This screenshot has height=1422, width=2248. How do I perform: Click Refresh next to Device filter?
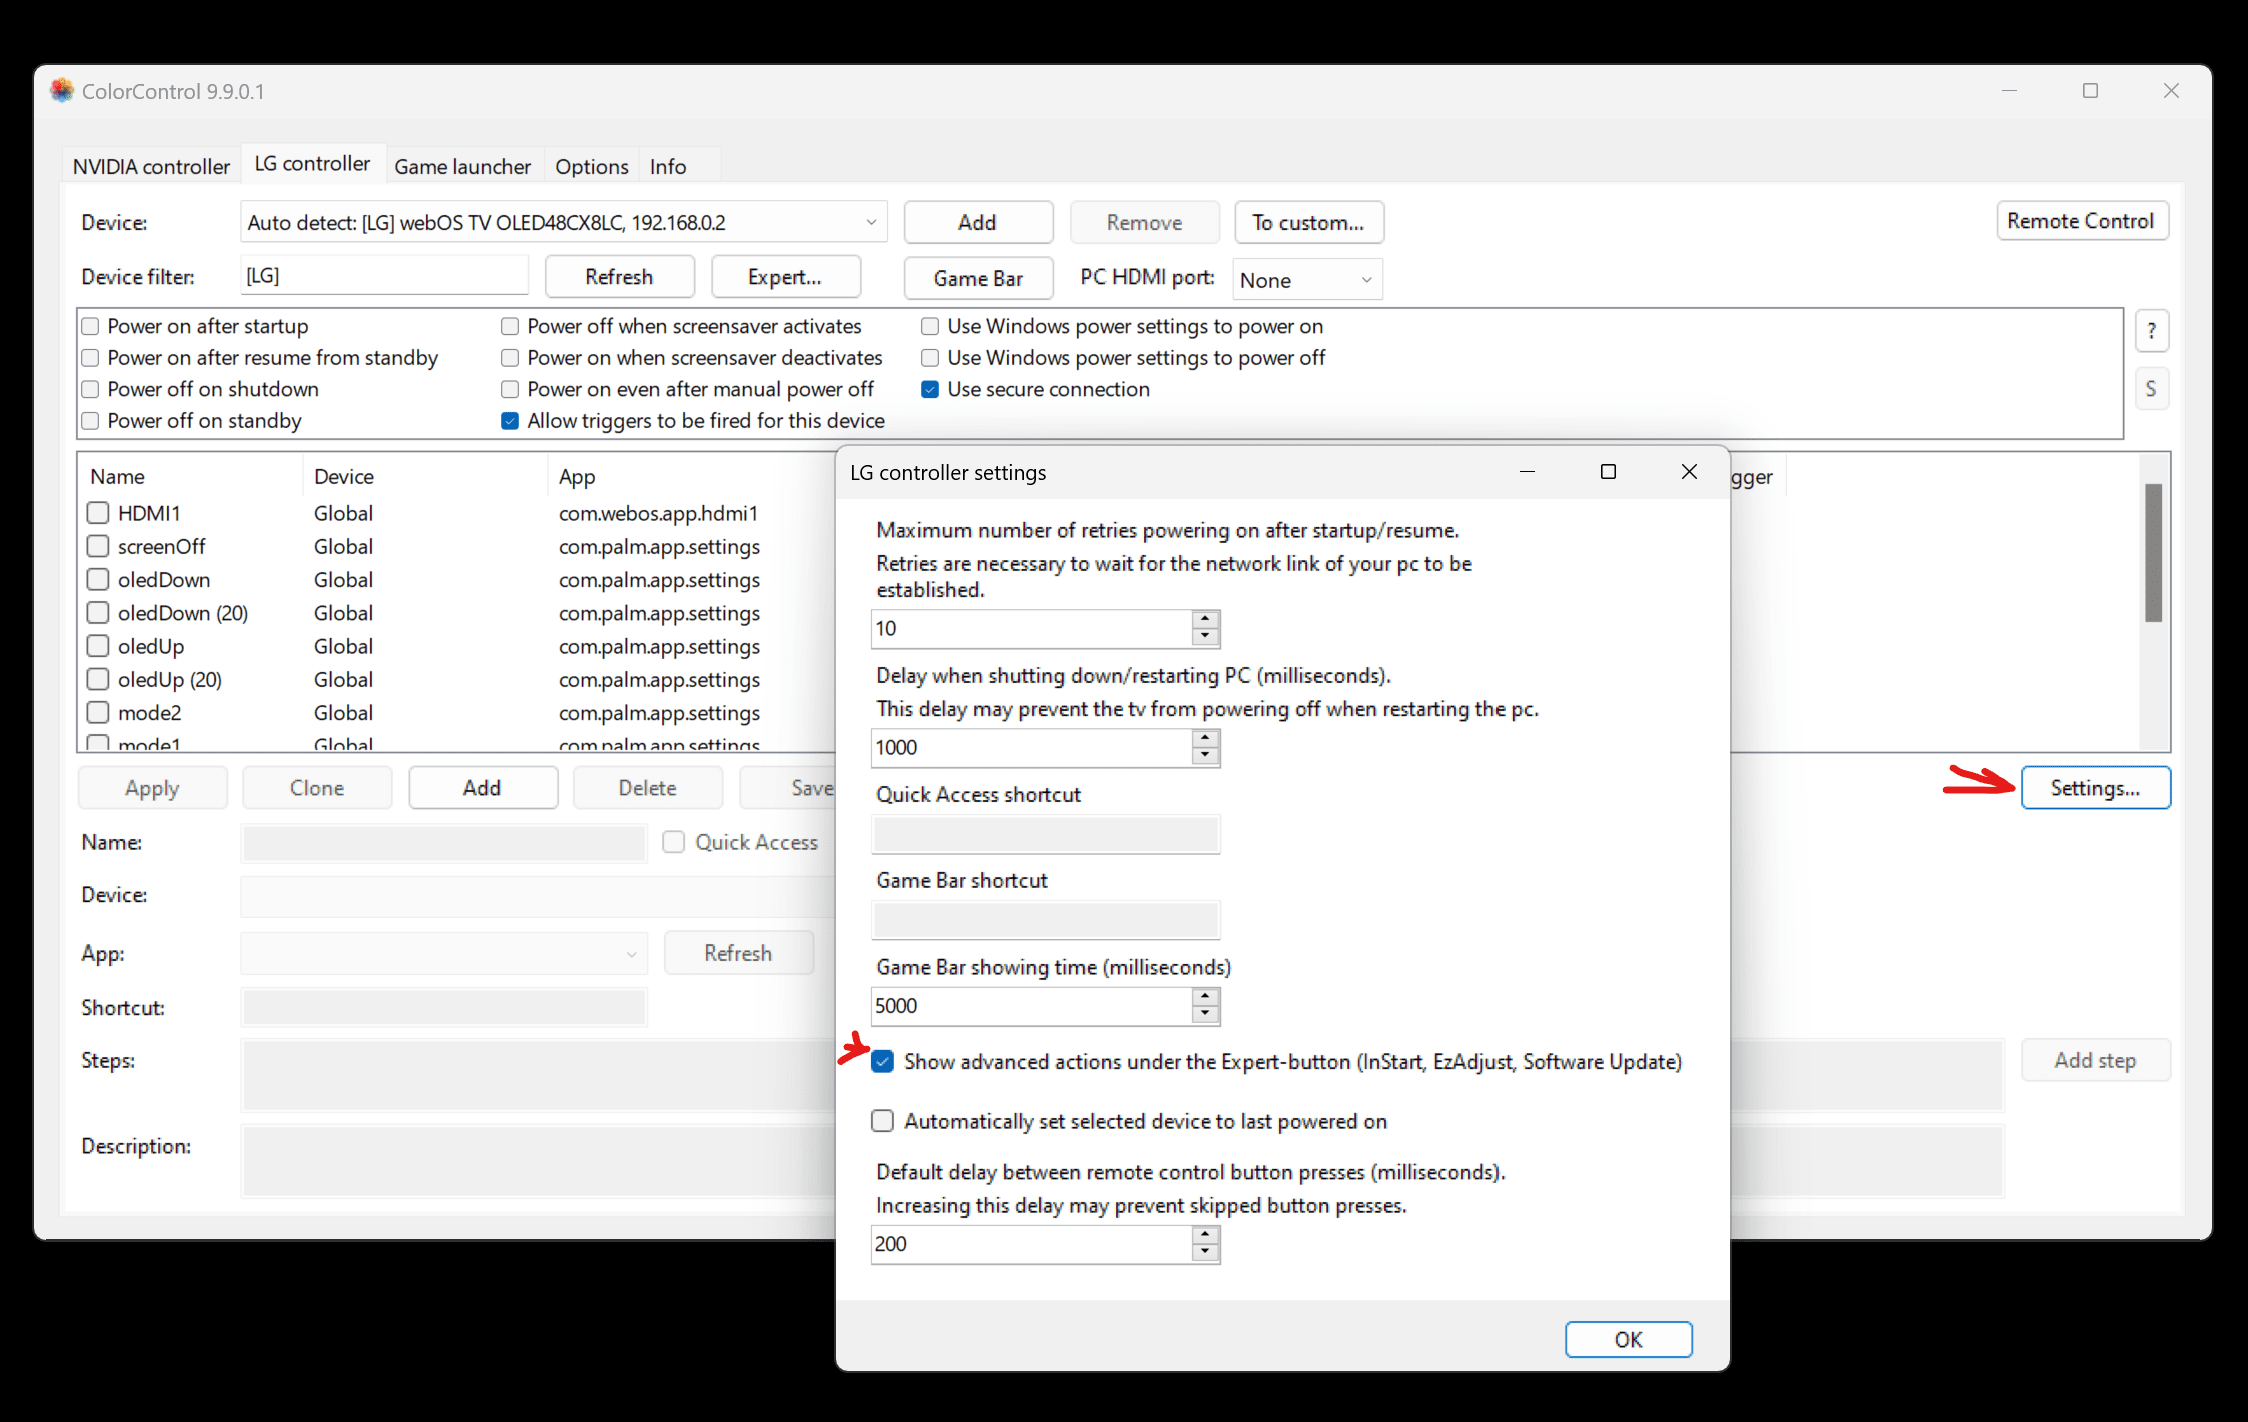[619, 277]
